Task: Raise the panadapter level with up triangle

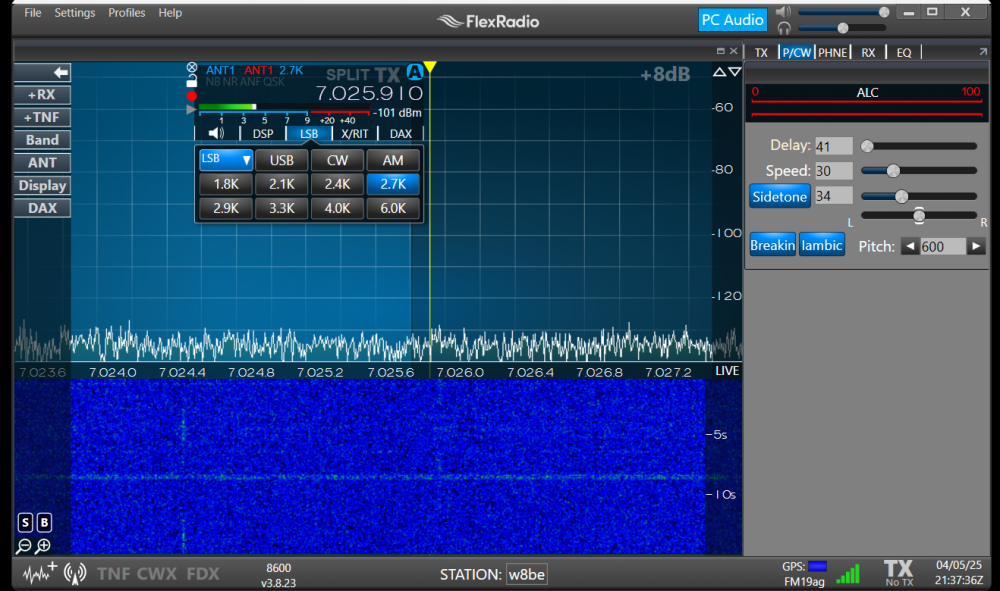Action: tap(719, 72)
